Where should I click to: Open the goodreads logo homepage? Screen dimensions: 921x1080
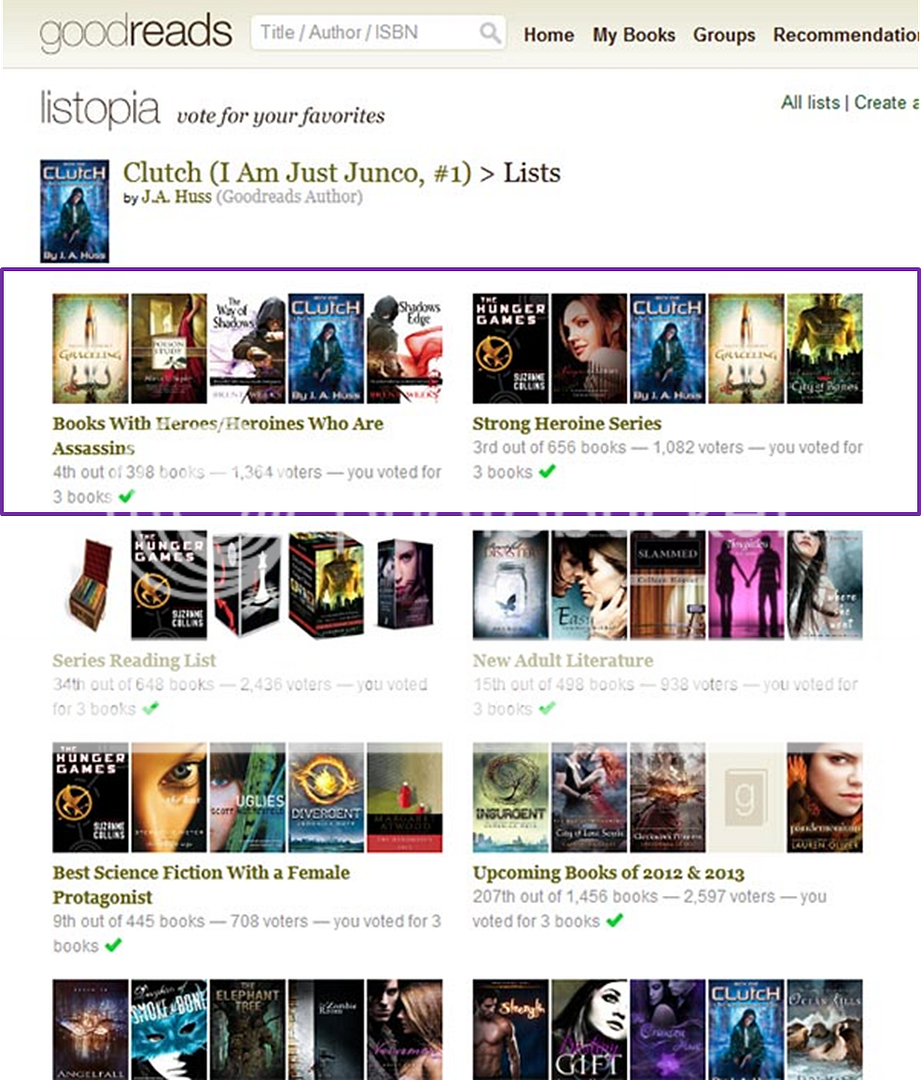pos(136,33)
